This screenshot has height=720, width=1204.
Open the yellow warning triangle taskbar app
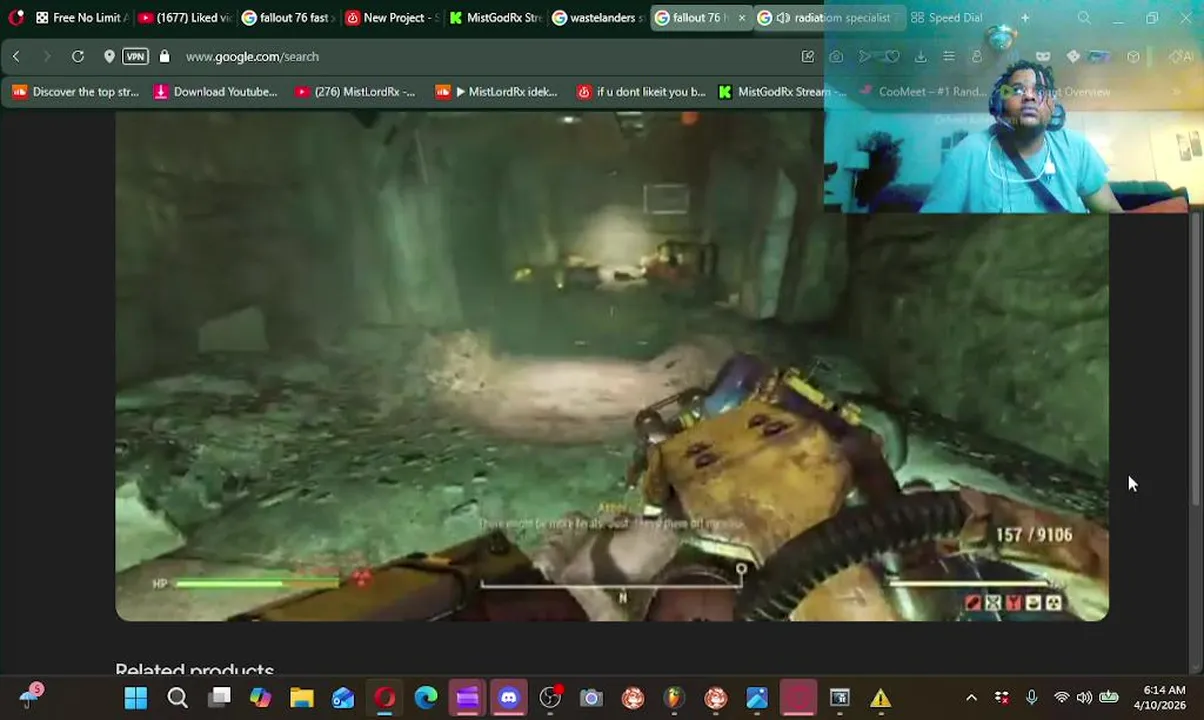click(880, 698)
